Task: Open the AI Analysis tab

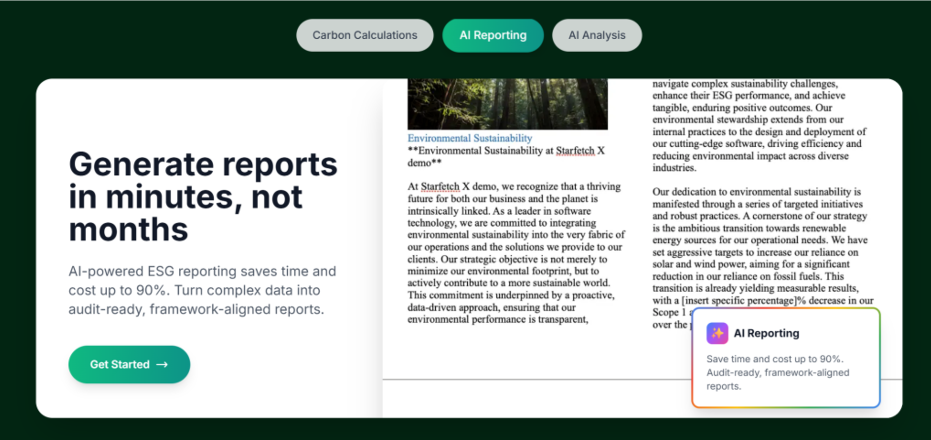Action: [x=597, y=35]
